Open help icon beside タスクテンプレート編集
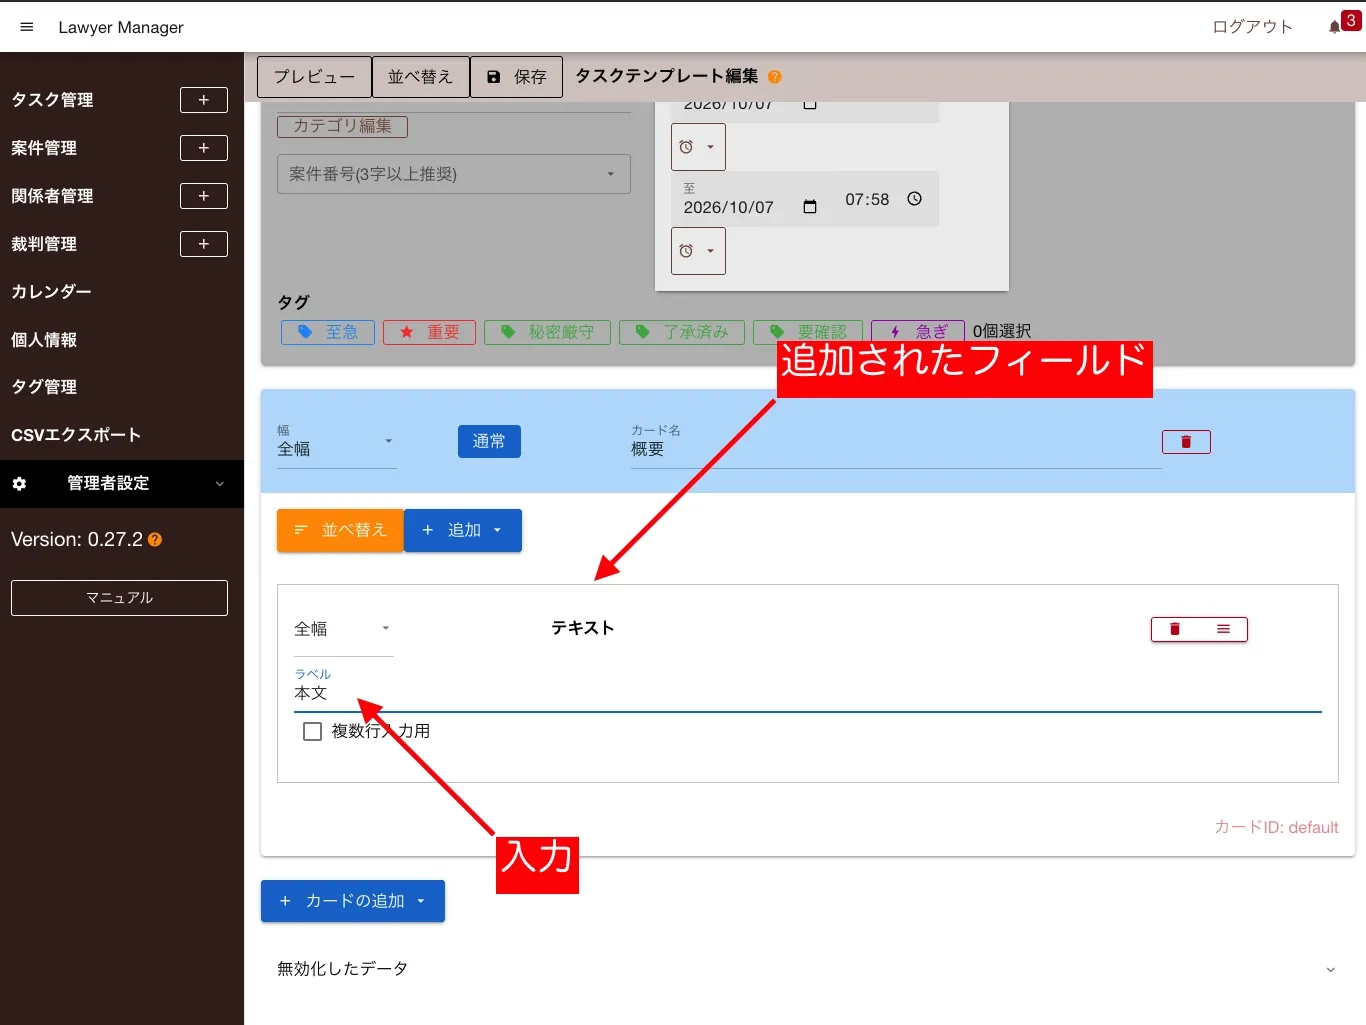Viewport: 1366px width, 1025px height. [775, 77]
